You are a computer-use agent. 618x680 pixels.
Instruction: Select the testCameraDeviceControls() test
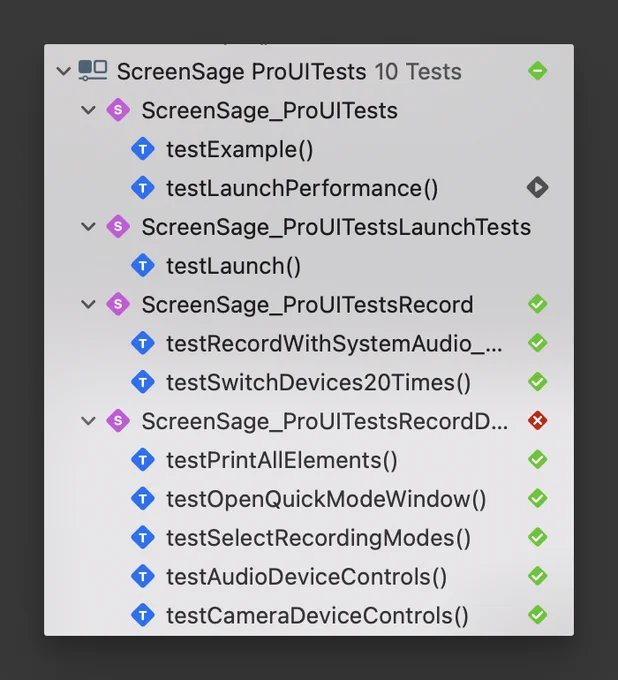click(317, 616)
